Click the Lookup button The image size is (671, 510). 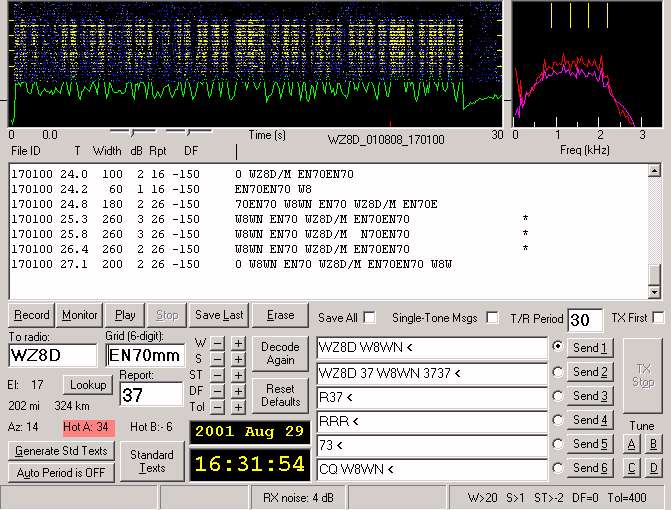coord(88,385)
